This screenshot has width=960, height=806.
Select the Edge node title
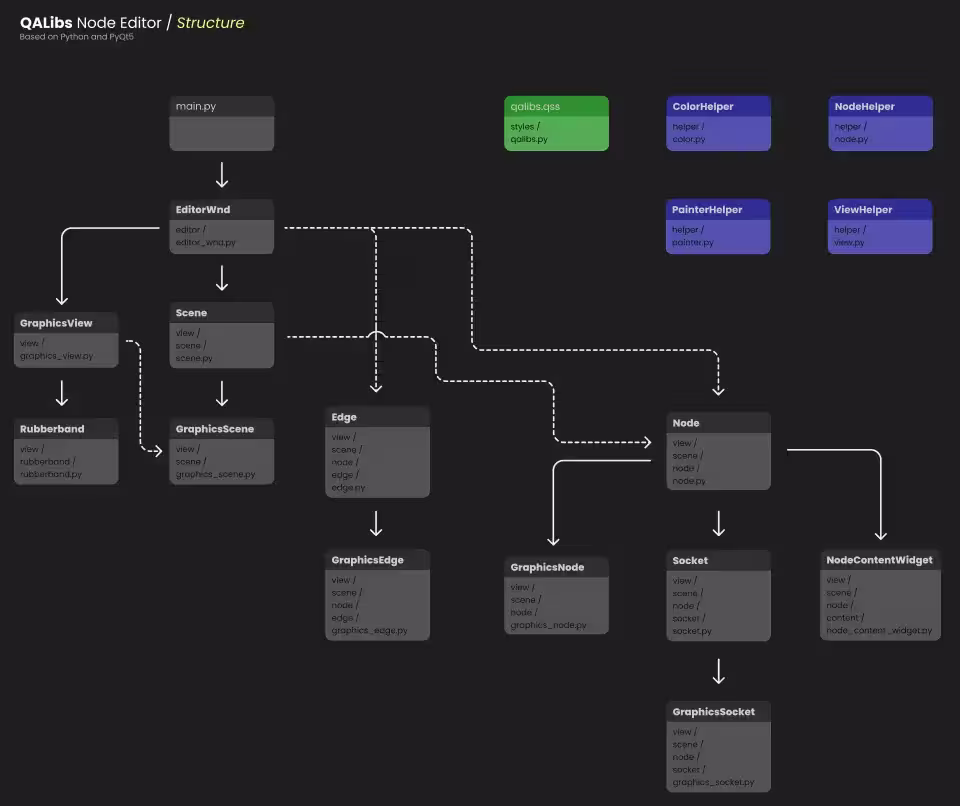pos(343,417)
